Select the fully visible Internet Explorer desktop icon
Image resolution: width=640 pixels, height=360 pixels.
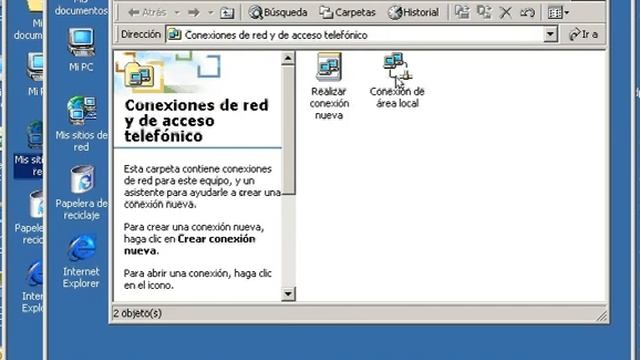click(81, 261)
